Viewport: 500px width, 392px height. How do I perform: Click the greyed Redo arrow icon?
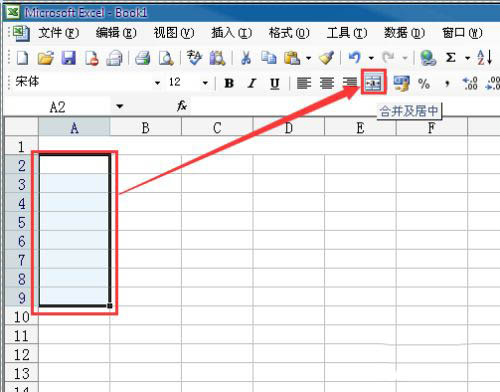388,58
